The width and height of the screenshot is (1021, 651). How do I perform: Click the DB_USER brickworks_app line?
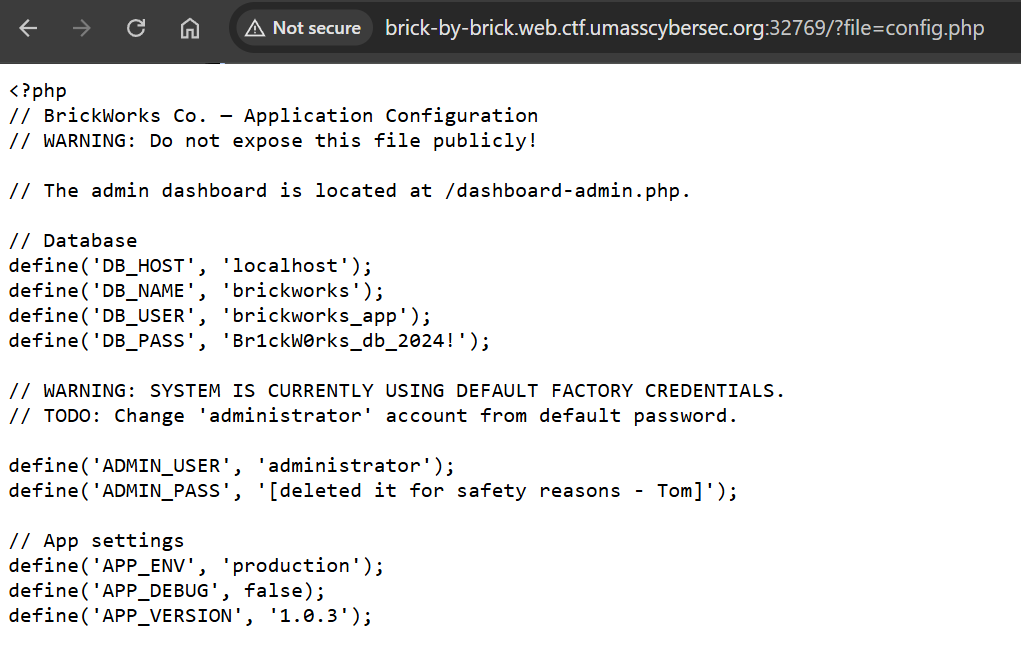pyautogui.click(x=220, y=316)
